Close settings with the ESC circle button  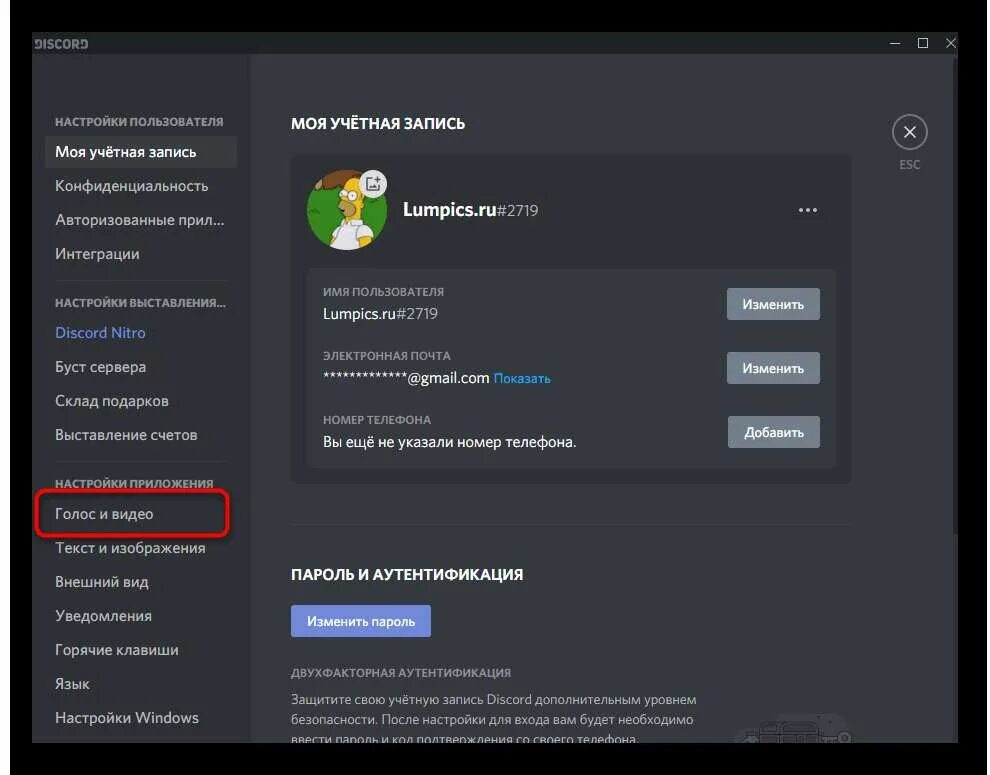pyautogui.click(x=909, y=132)
